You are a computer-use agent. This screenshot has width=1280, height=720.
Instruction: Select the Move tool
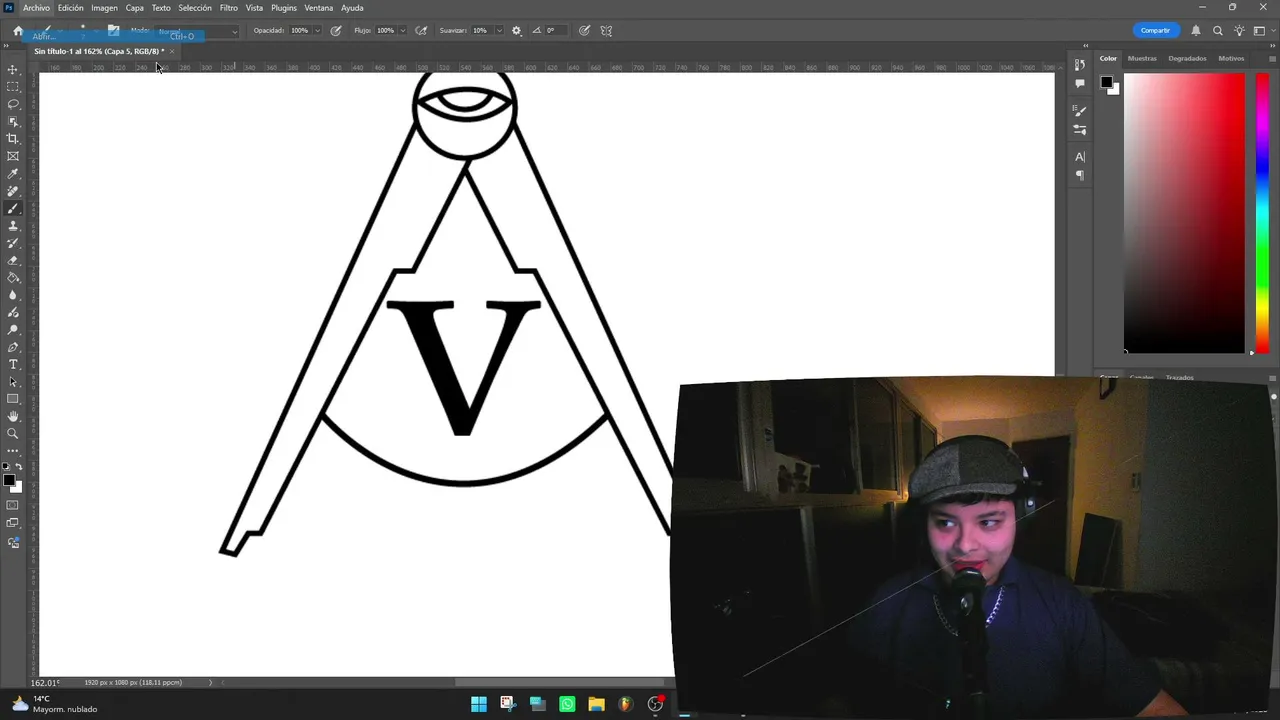click(13, 69)
